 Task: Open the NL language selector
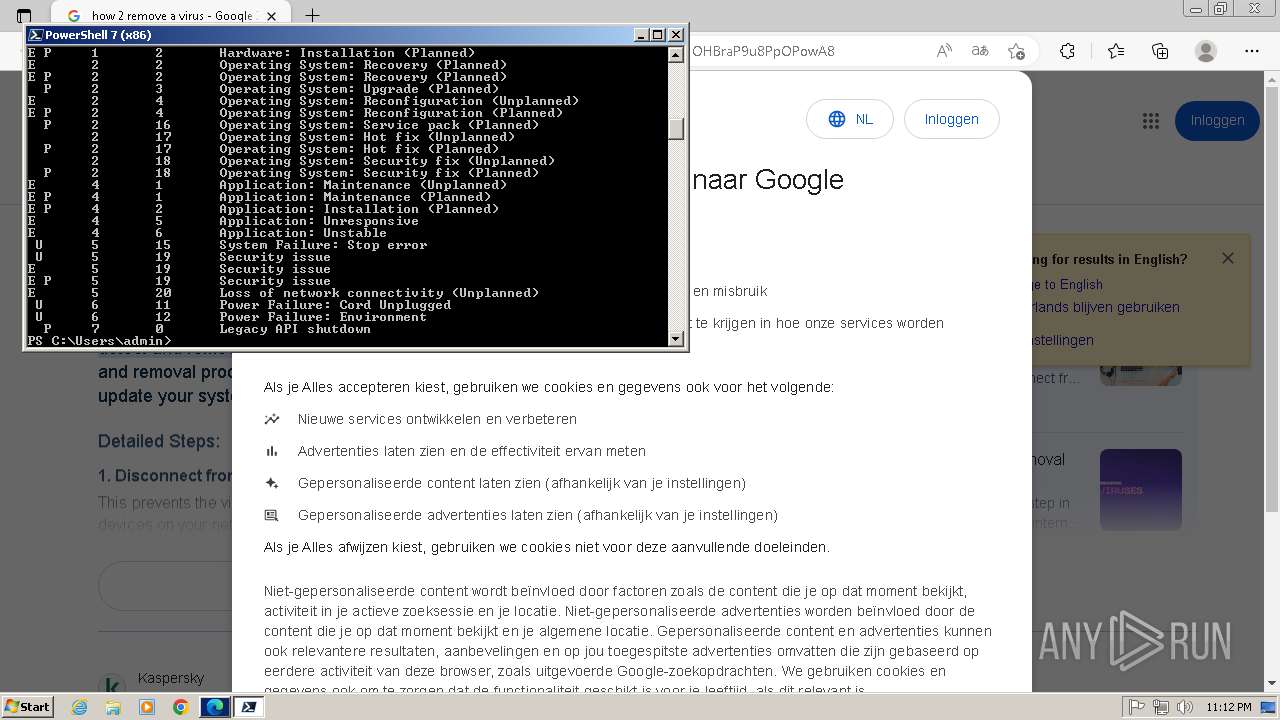(x=850, y=119)
